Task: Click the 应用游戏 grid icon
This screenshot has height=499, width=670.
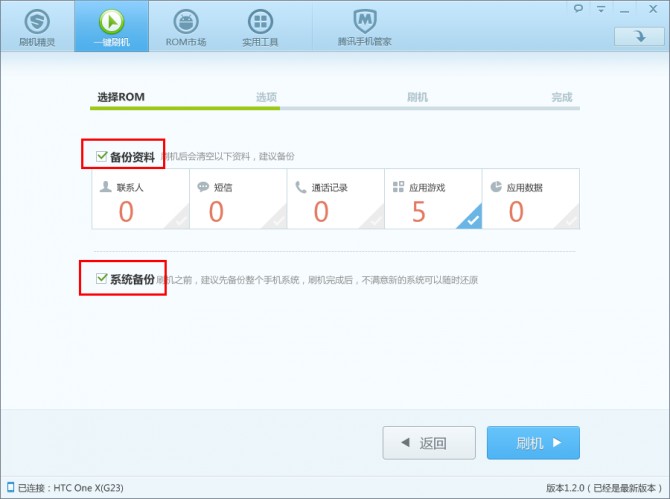Action: (398, 187)
